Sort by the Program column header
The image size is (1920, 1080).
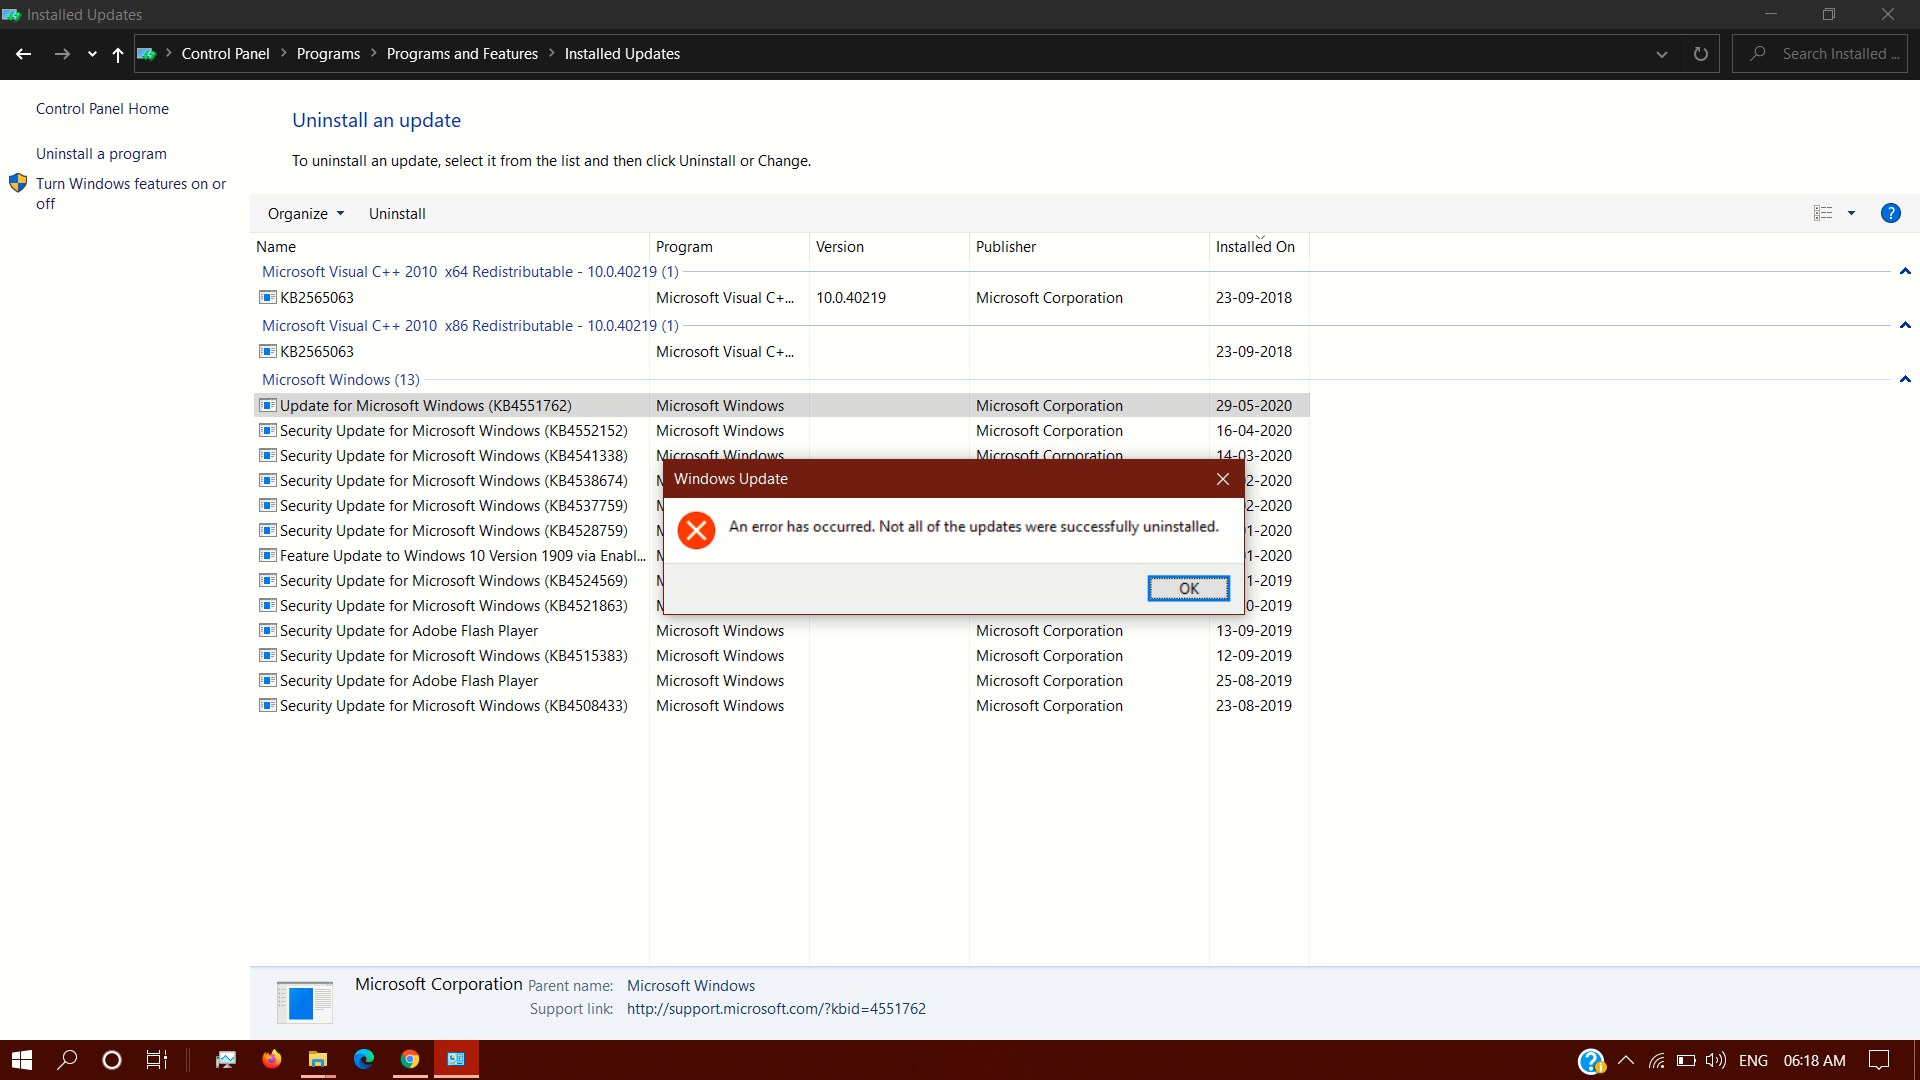click(729, 247)
